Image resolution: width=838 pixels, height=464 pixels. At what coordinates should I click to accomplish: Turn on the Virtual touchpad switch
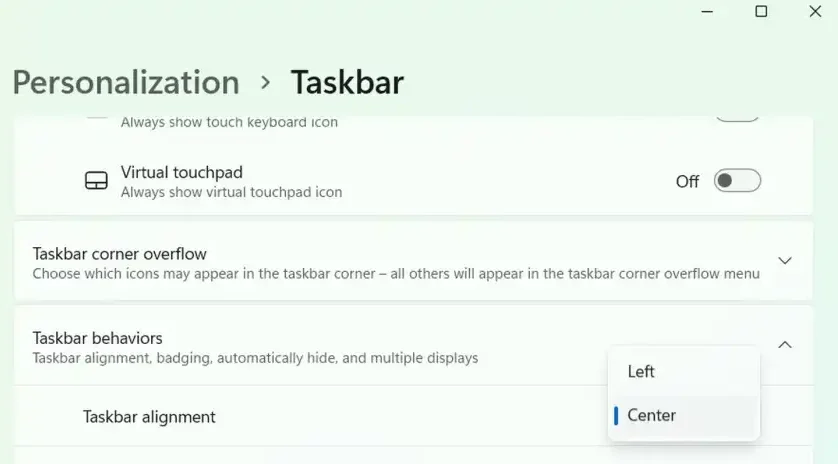click(737, 181)
